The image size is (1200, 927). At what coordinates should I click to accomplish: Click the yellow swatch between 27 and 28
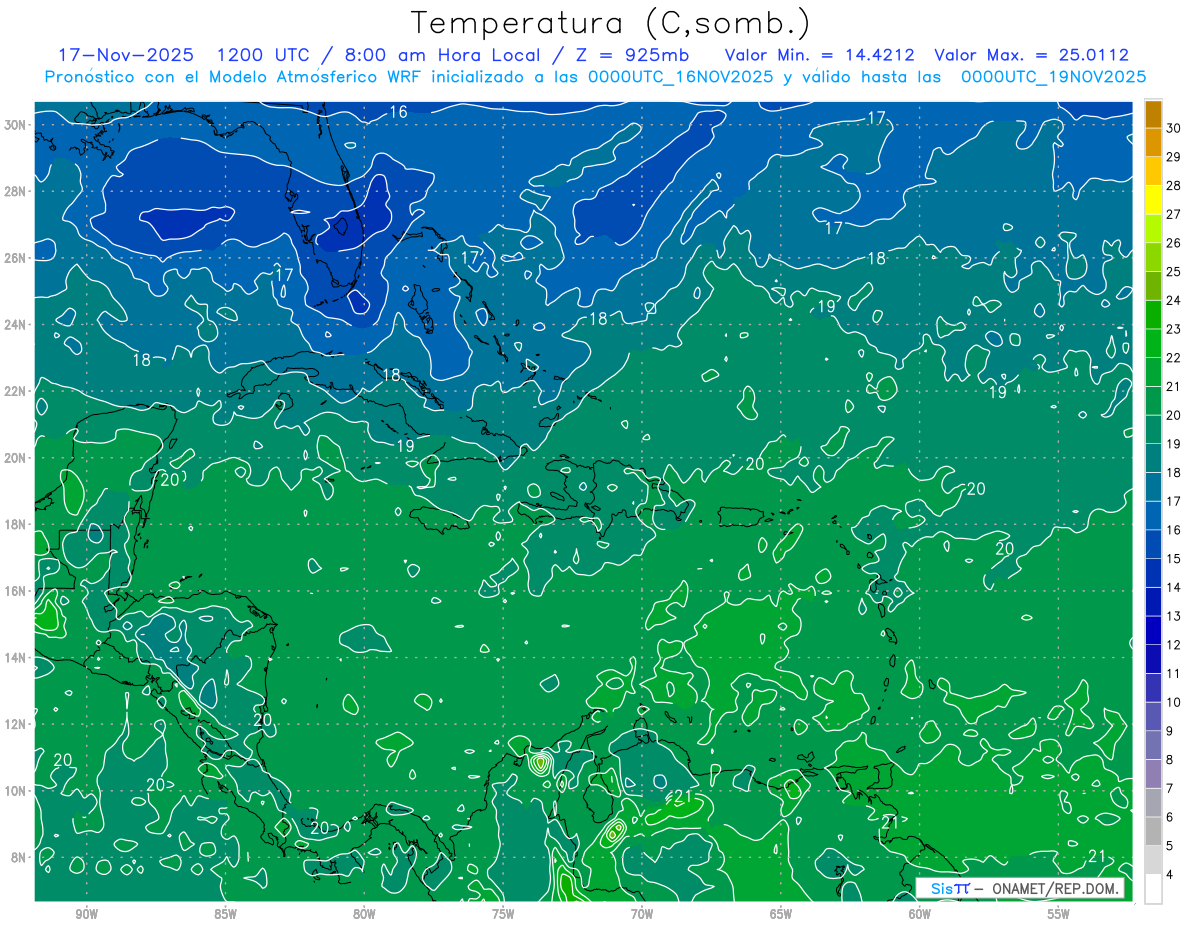tap(1153, 200)
